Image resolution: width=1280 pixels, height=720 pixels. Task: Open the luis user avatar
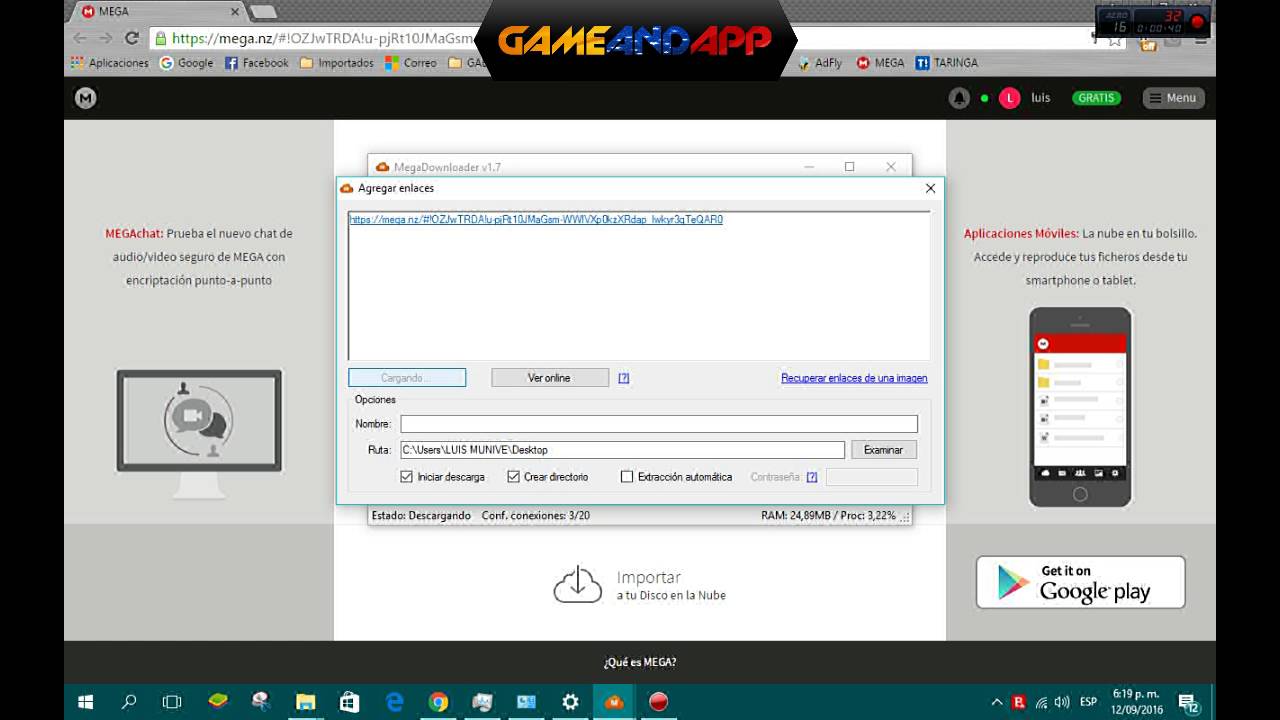point(1010,98)
